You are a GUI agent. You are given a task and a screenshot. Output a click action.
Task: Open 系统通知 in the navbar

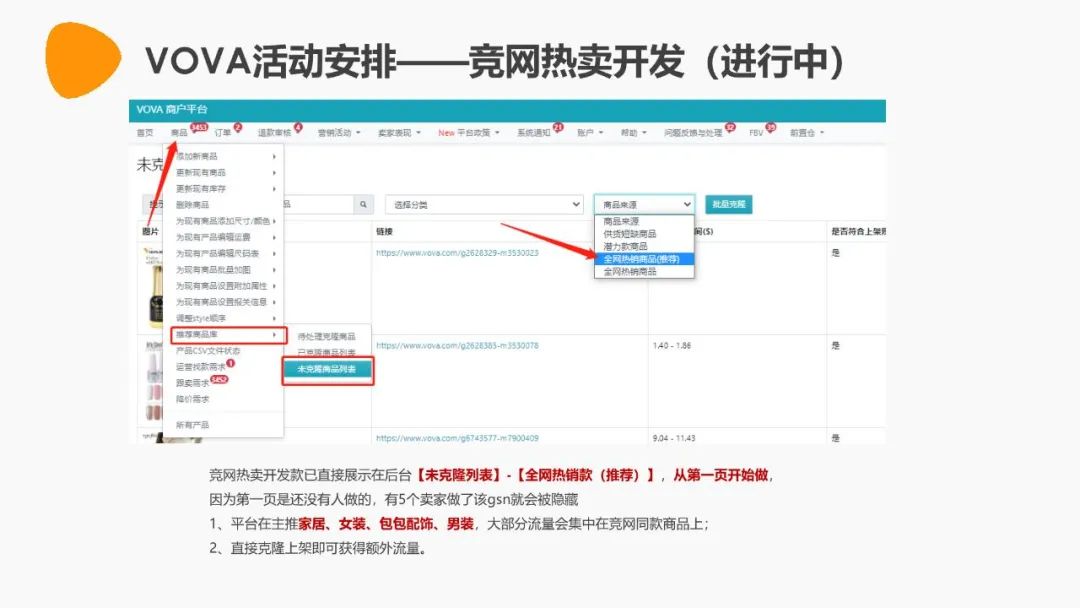coord(534,133)
